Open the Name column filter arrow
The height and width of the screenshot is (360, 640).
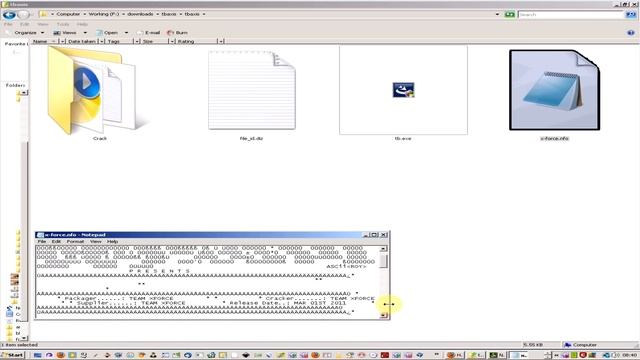pos(62,41)
